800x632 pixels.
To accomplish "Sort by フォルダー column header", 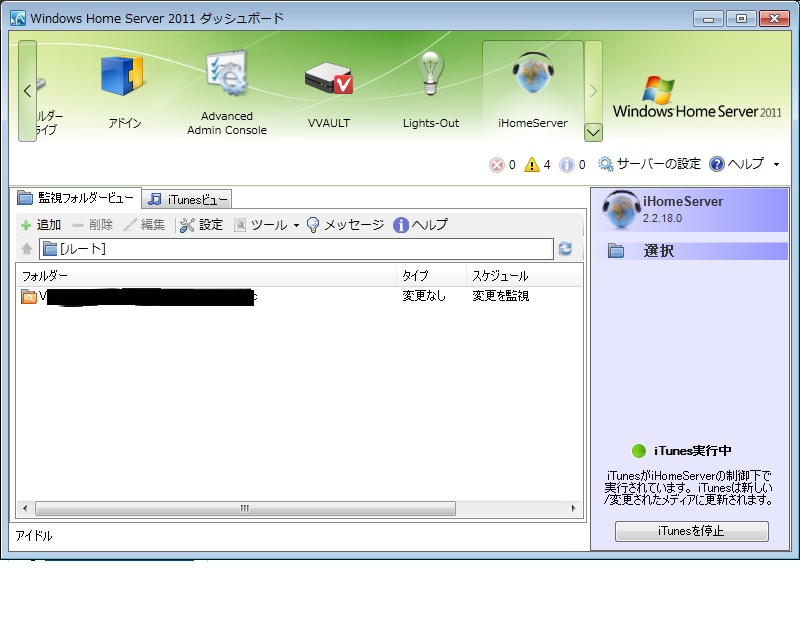I will (x=206, y=276).
